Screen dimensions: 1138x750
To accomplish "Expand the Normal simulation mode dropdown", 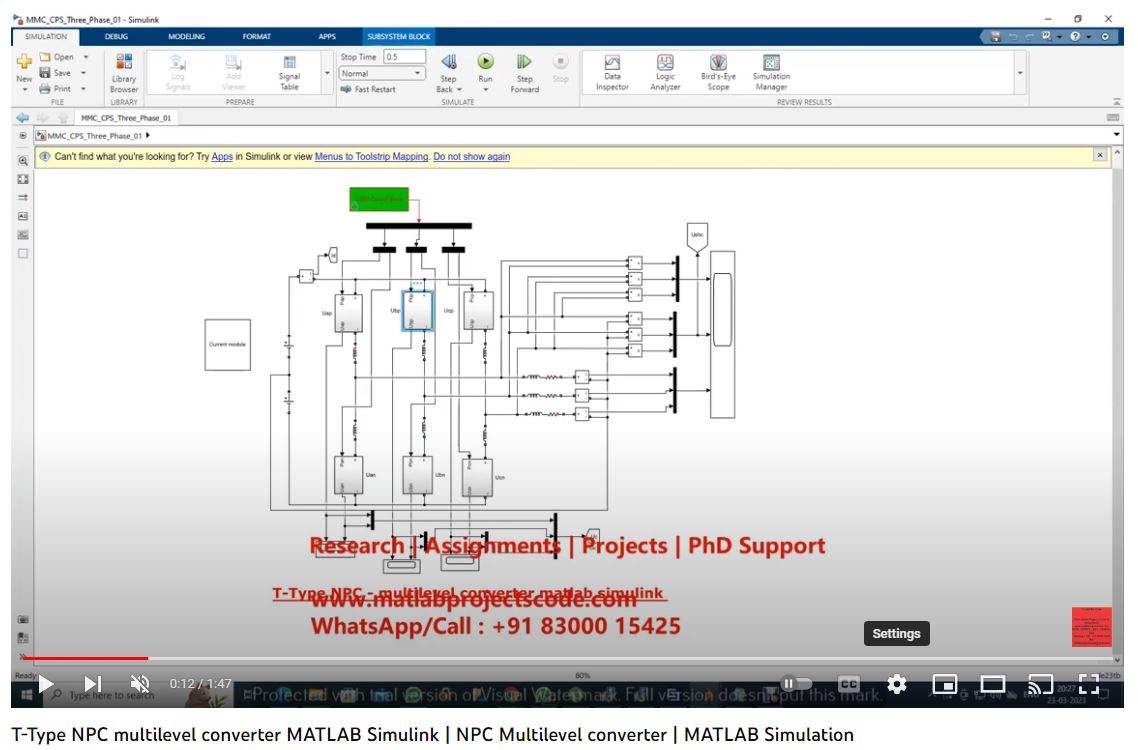I will point(418,74).
